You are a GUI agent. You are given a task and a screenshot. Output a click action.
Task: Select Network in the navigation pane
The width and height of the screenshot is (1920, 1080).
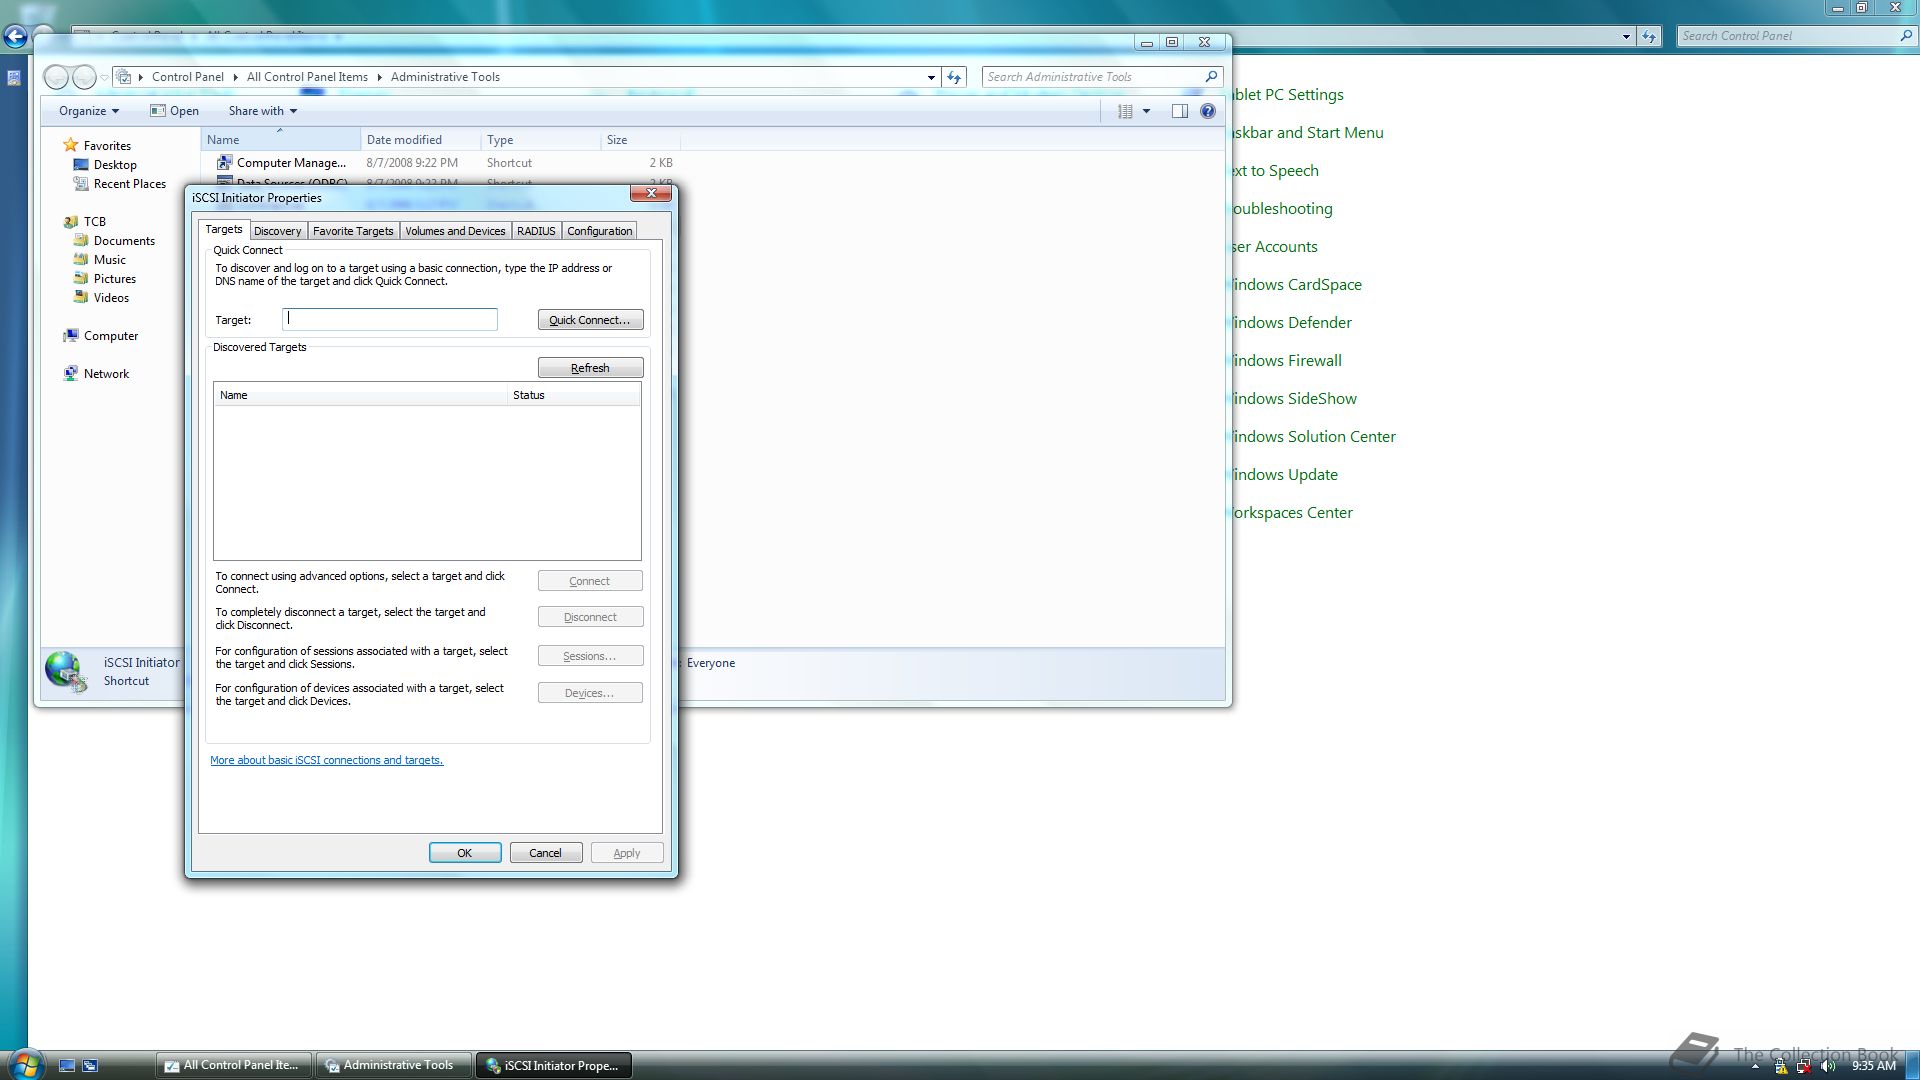click(96, 374)
